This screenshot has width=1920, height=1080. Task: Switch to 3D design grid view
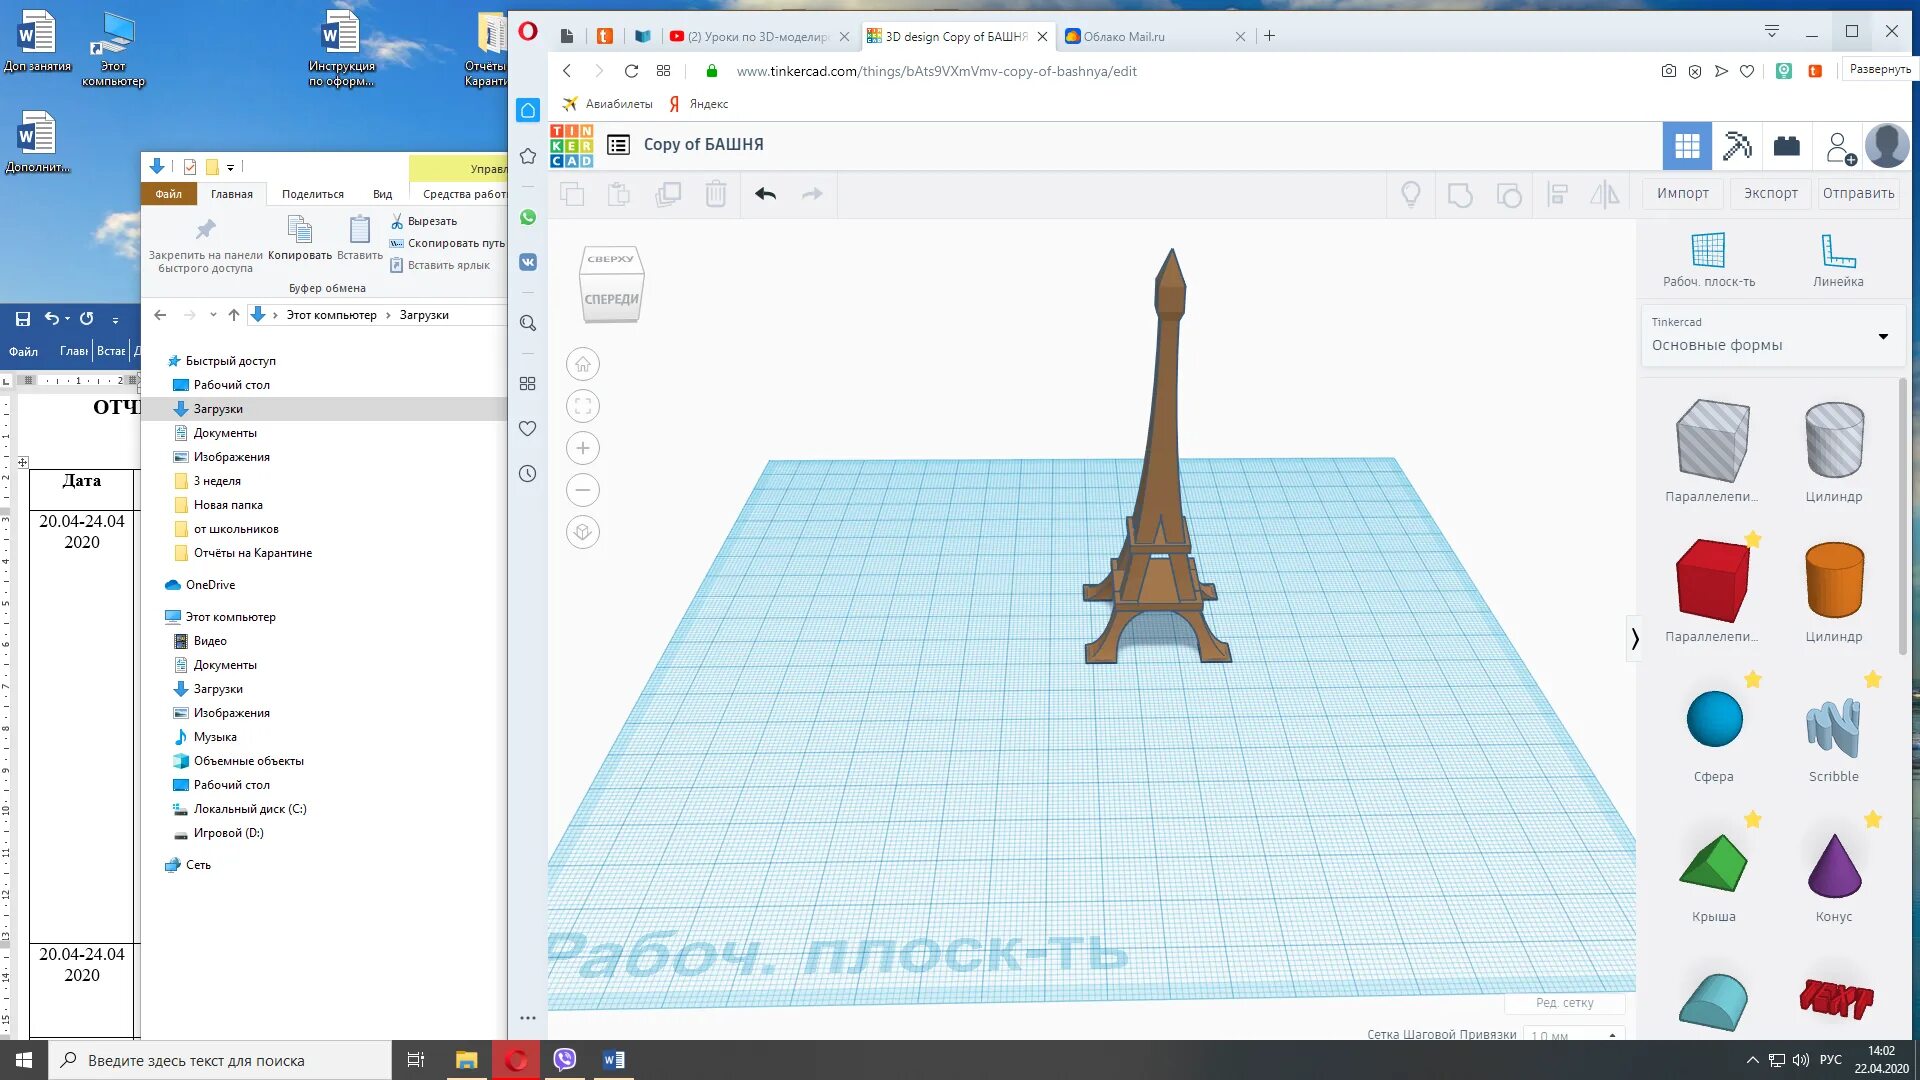click(1687, 147)
